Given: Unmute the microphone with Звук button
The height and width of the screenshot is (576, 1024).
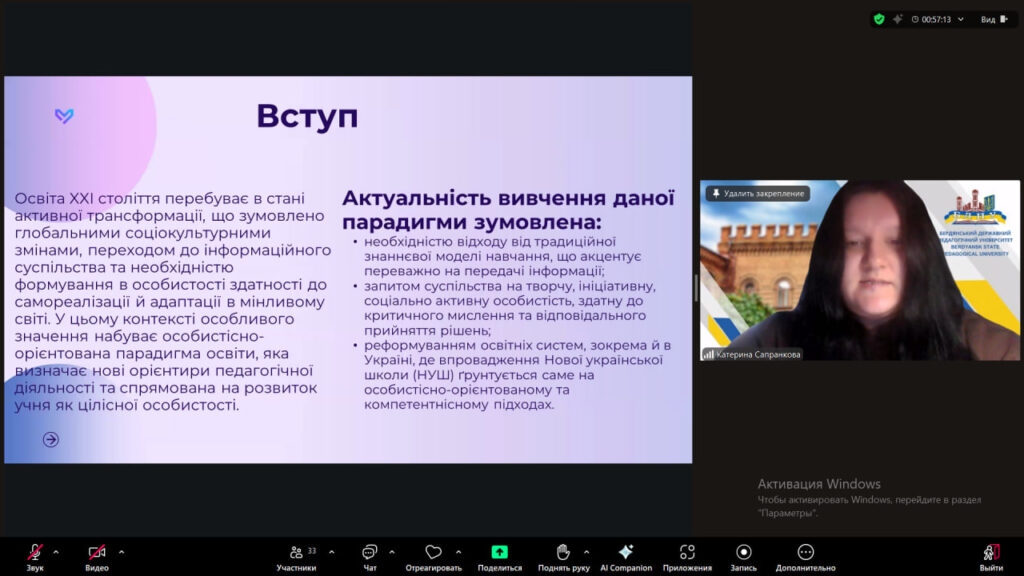Looking at the screenshot, I should pyautogui.click(x=35, y=553).
